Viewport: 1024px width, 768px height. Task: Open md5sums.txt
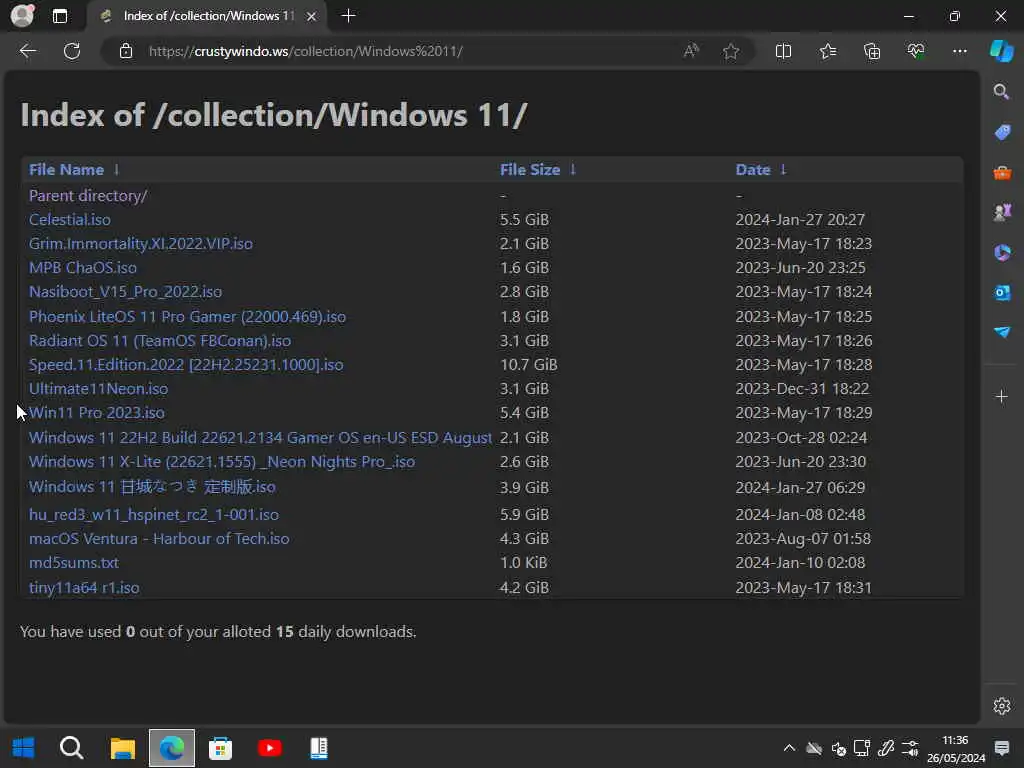tap(74, 563)
